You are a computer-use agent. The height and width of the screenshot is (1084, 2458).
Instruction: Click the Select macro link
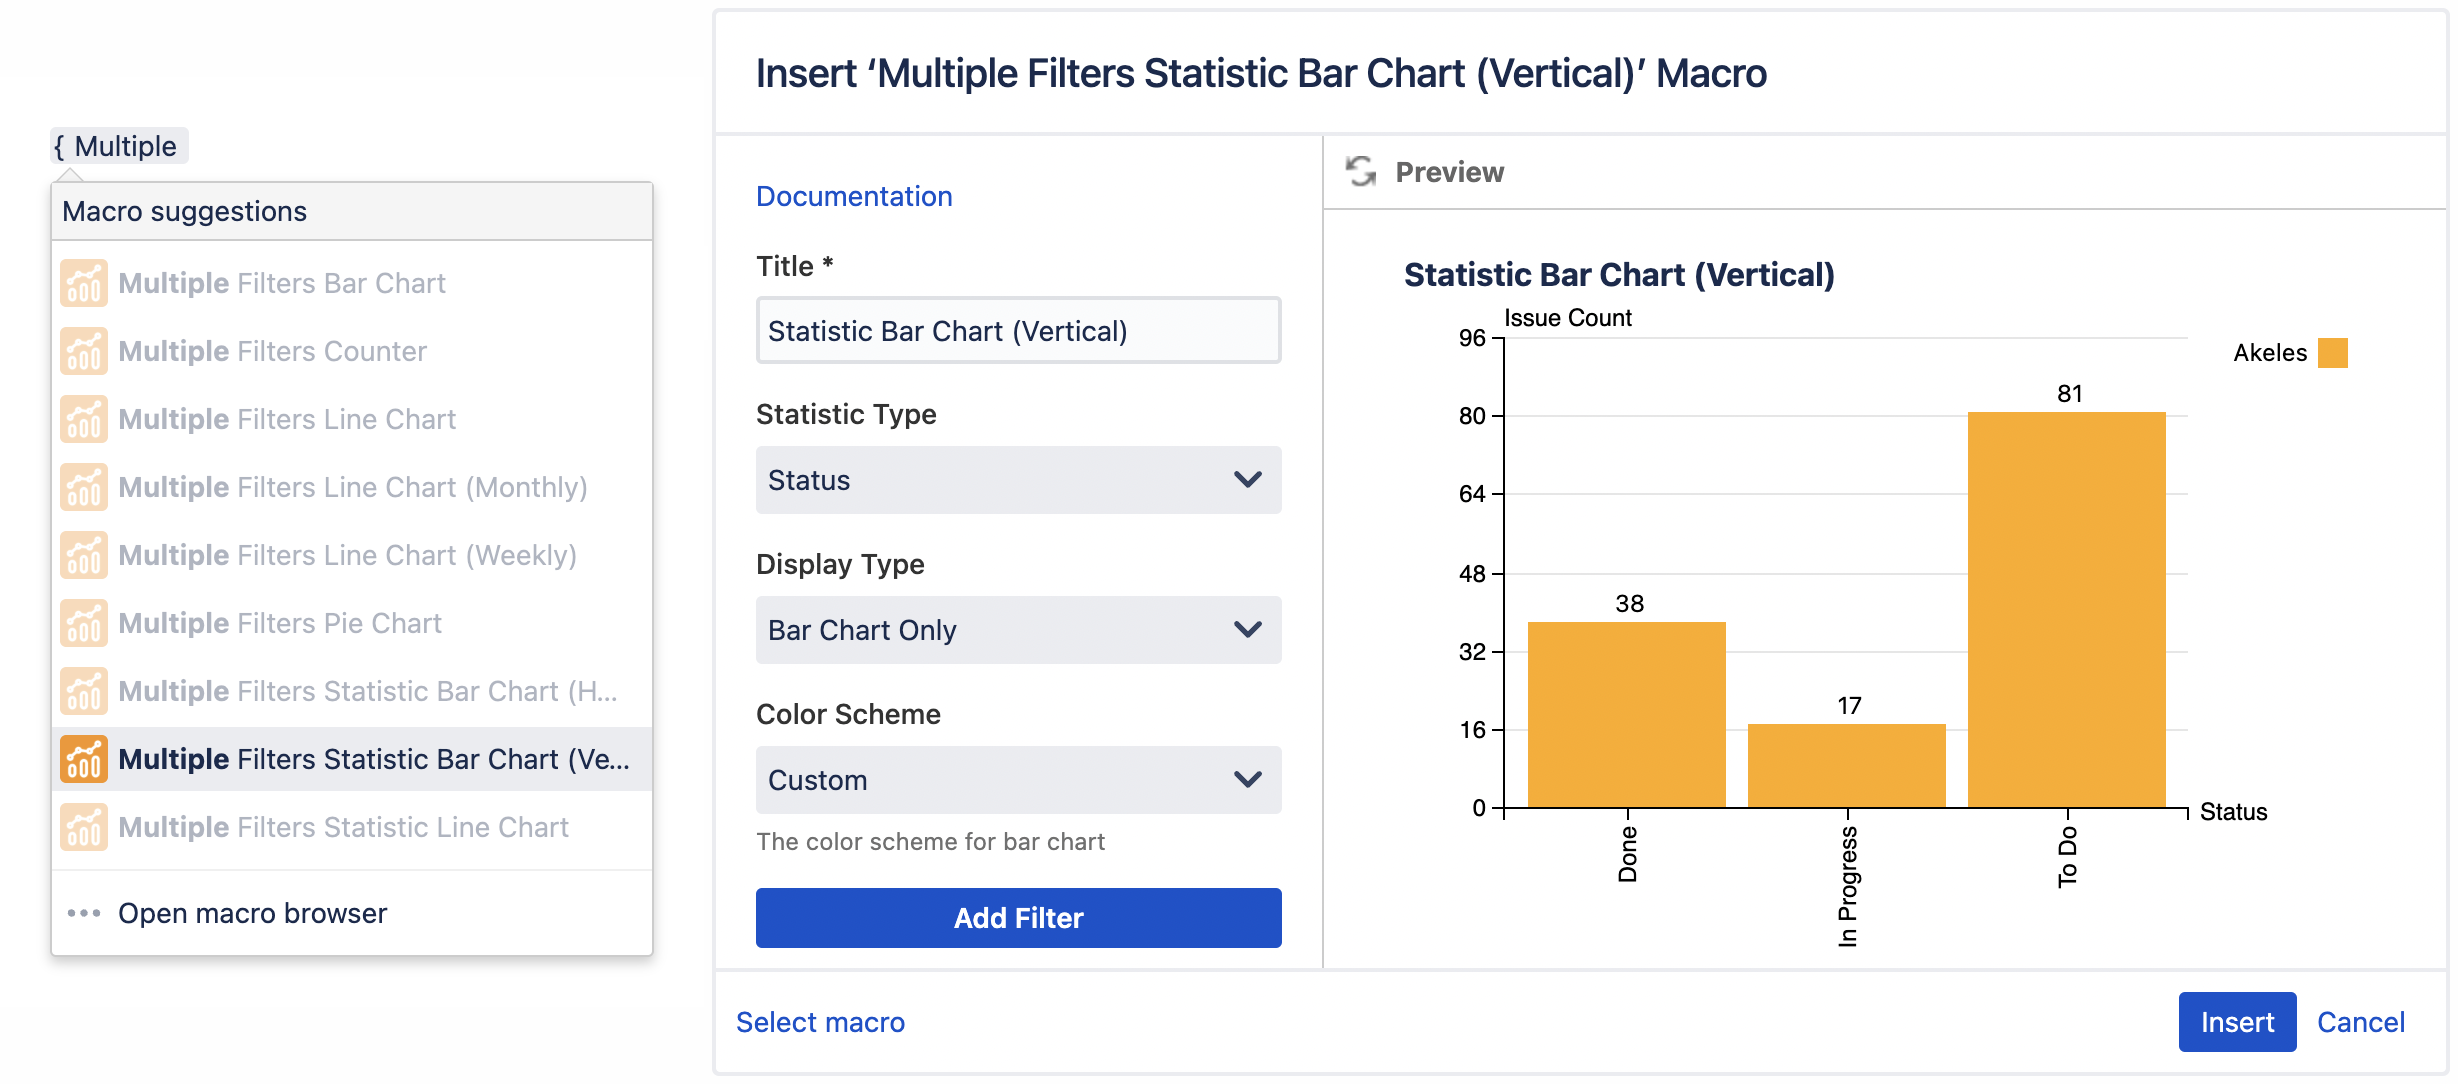tap(820, 1022)
